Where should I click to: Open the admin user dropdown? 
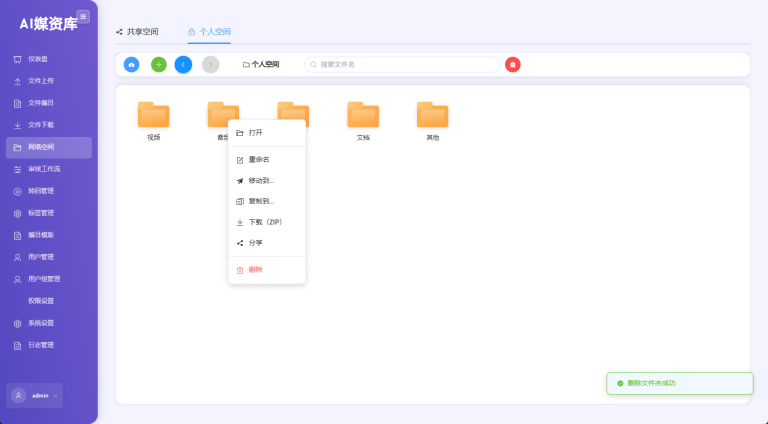point(35,395)
